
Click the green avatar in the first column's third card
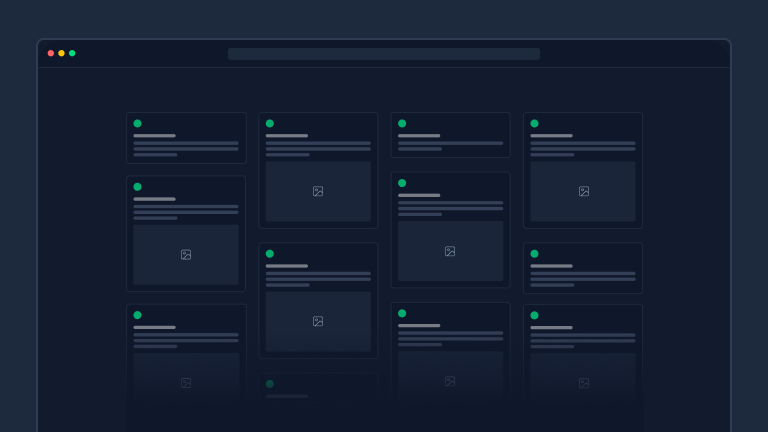(x=137, y=315)
